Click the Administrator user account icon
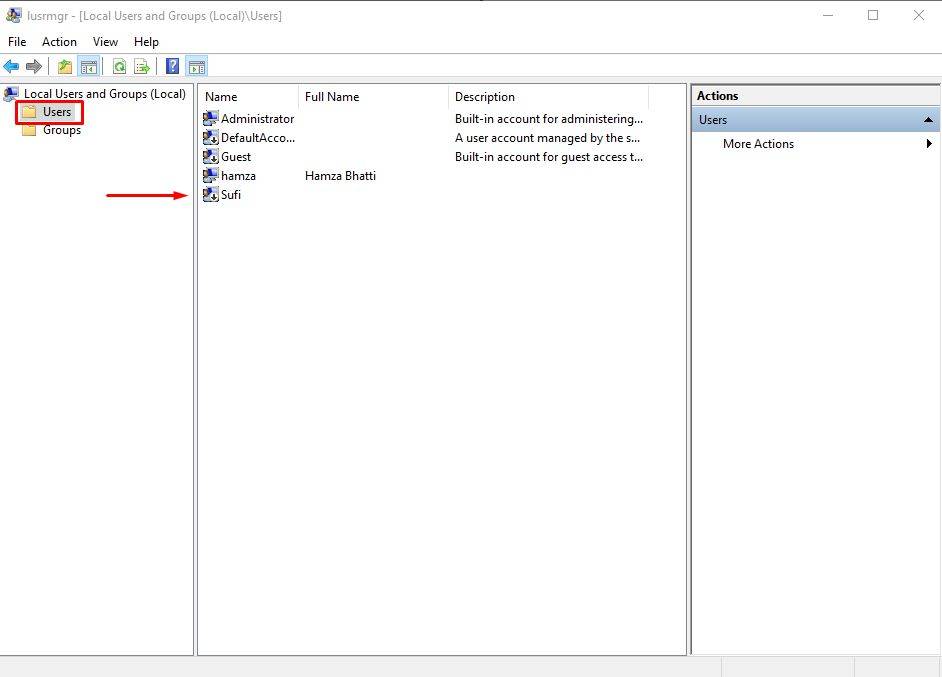The width and height of the screenshot is (942, 677). coord(210,118)
